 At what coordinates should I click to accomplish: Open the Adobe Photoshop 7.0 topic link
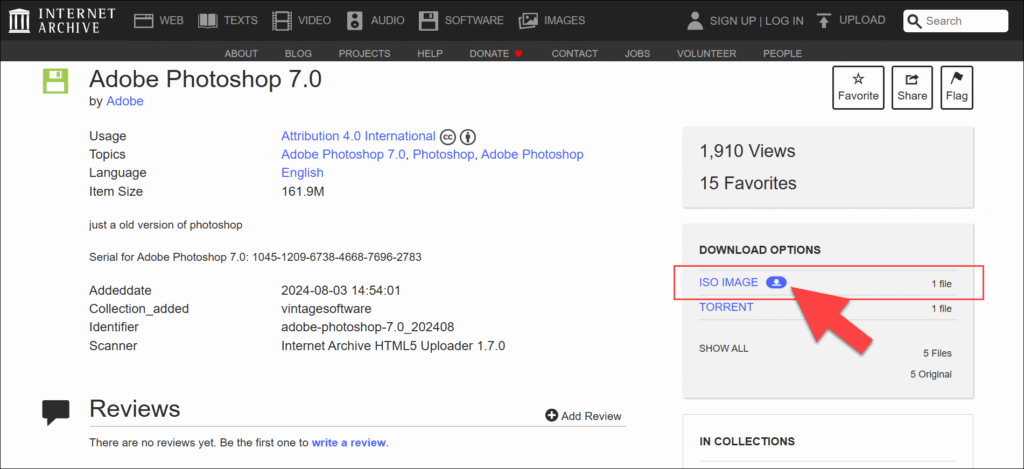coord(344,154)
